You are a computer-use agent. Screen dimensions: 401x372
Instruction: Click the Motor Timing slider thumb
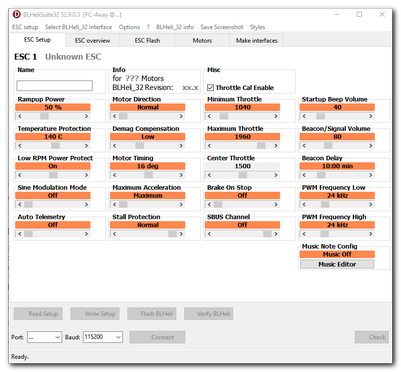(x=148, y=175)
